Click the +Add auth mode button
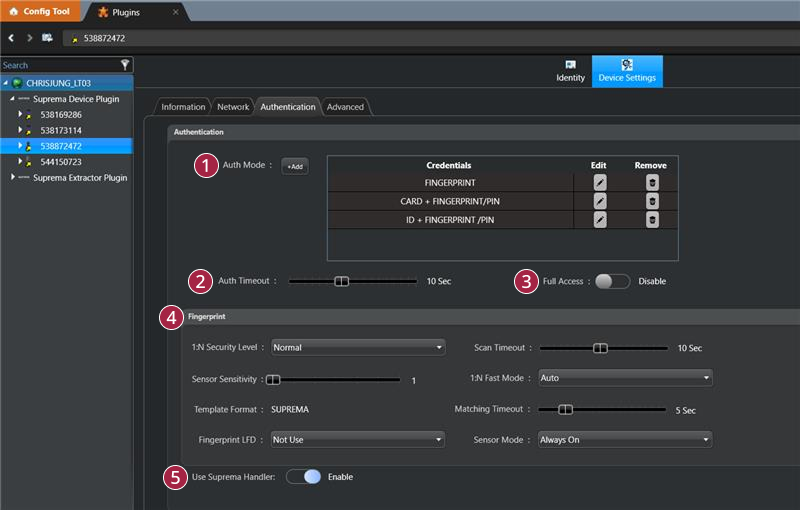This screenshot has width=800, height=510. tap(295, 167)
